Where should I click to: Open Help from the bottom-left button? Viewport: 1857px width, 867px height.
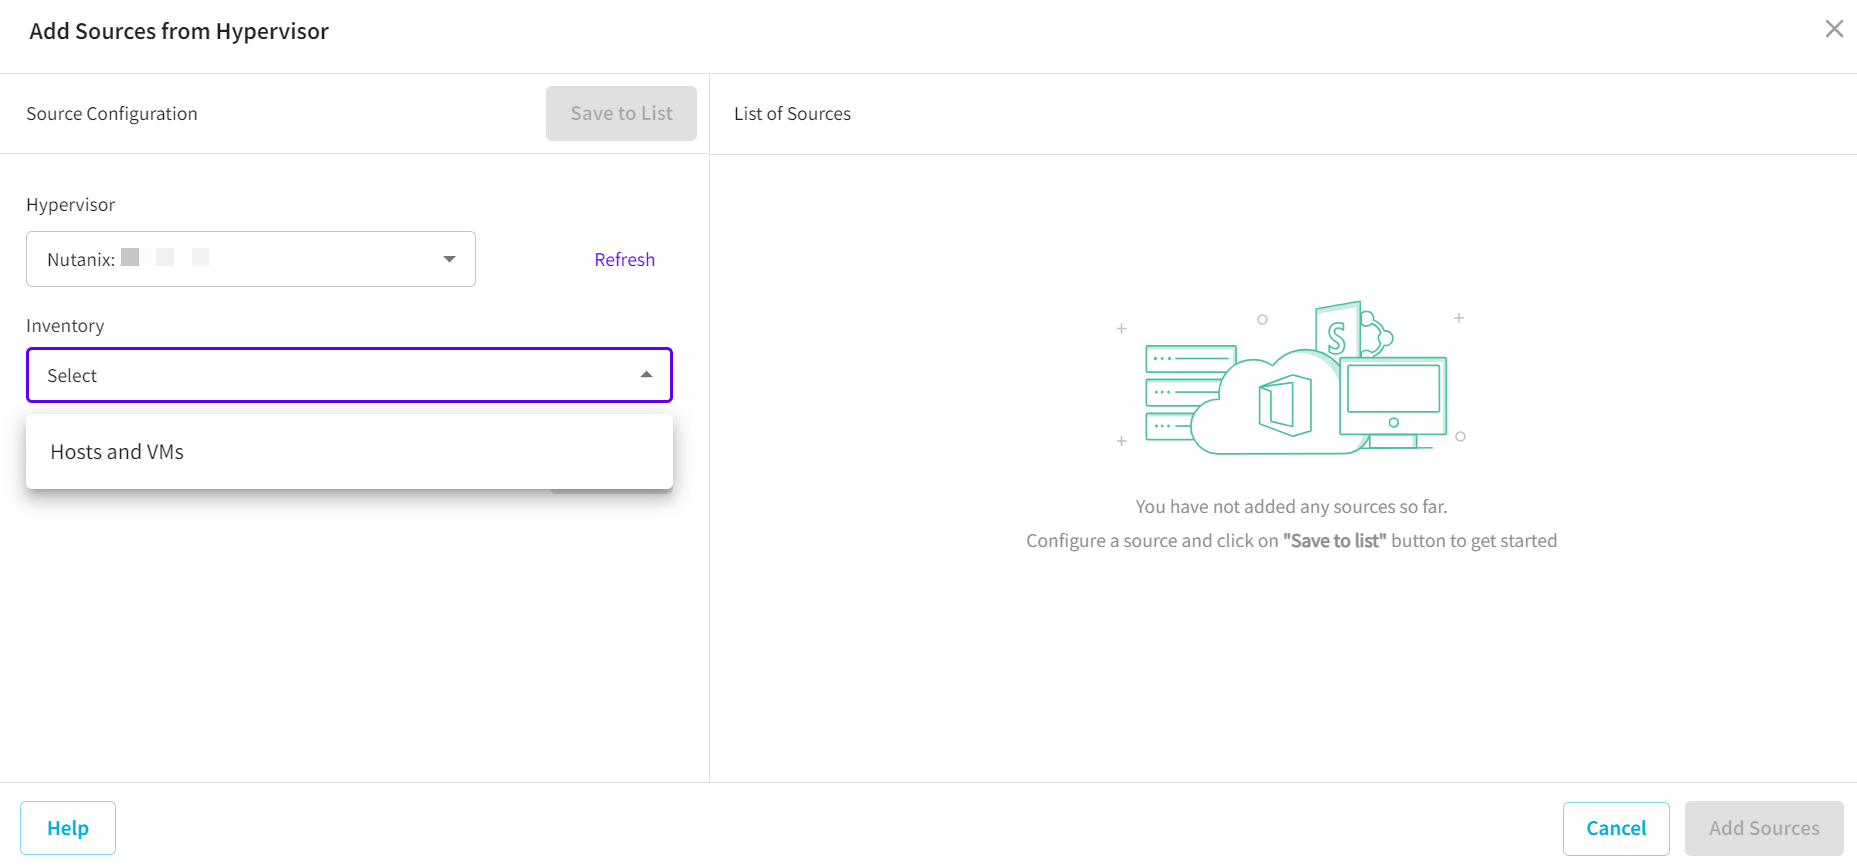[68, 828]
